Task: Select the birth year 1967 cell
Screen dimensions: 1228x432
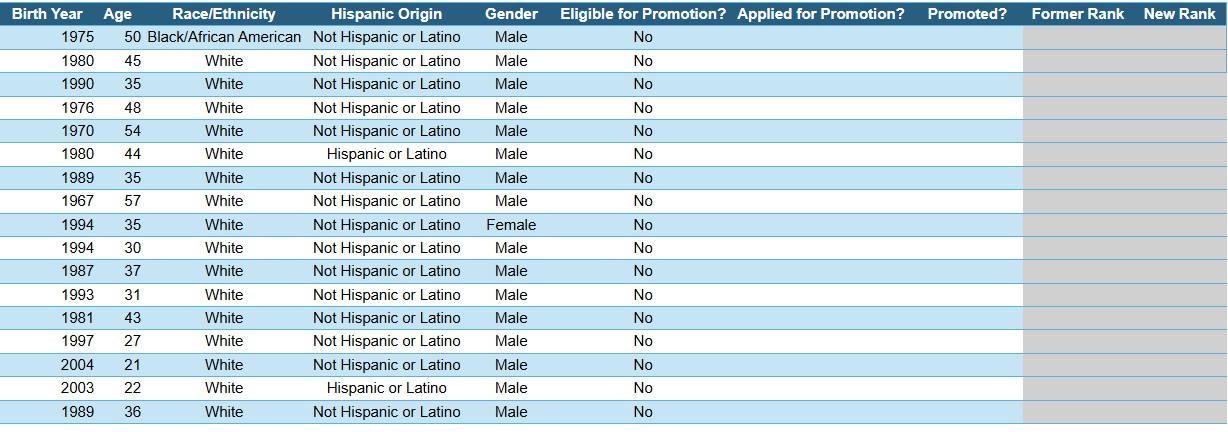Action: point(77,201)
